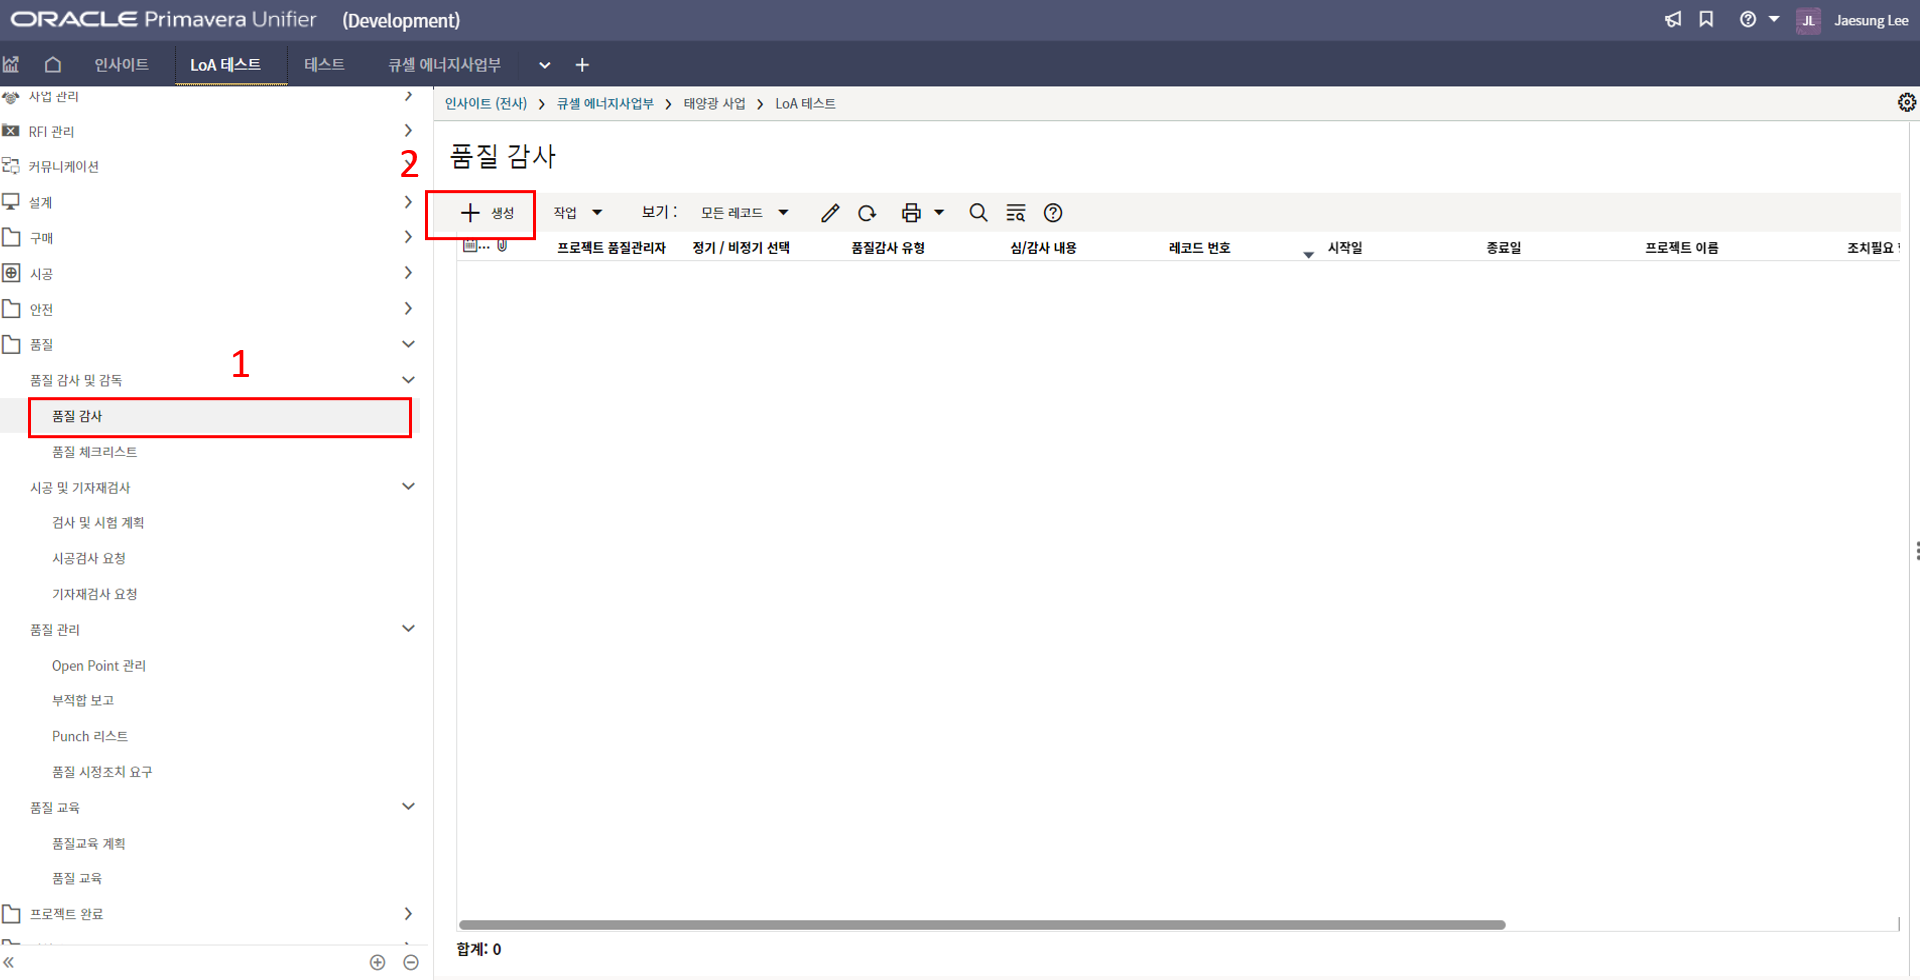1920x980 pixels.
Task: Open the 모든 레코드 view dropdown
Action: (x=744, y=213)
